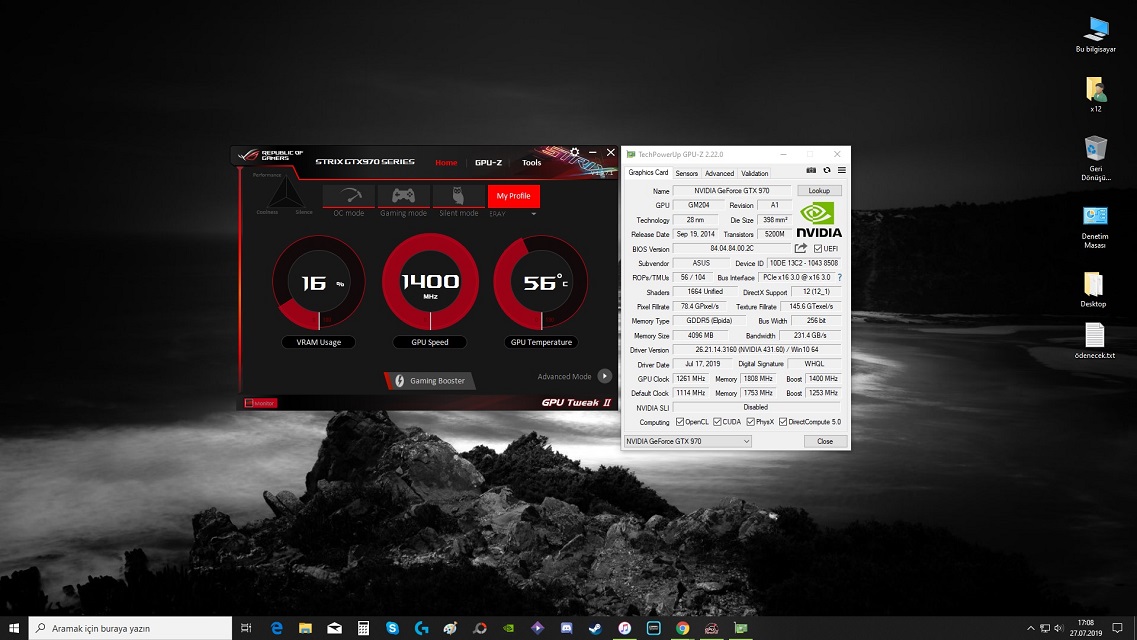The width and height of the screenshot is (1137, 640).
Task: Select the My Profile button
Action: pyautogui.click(x=513, y=196)
